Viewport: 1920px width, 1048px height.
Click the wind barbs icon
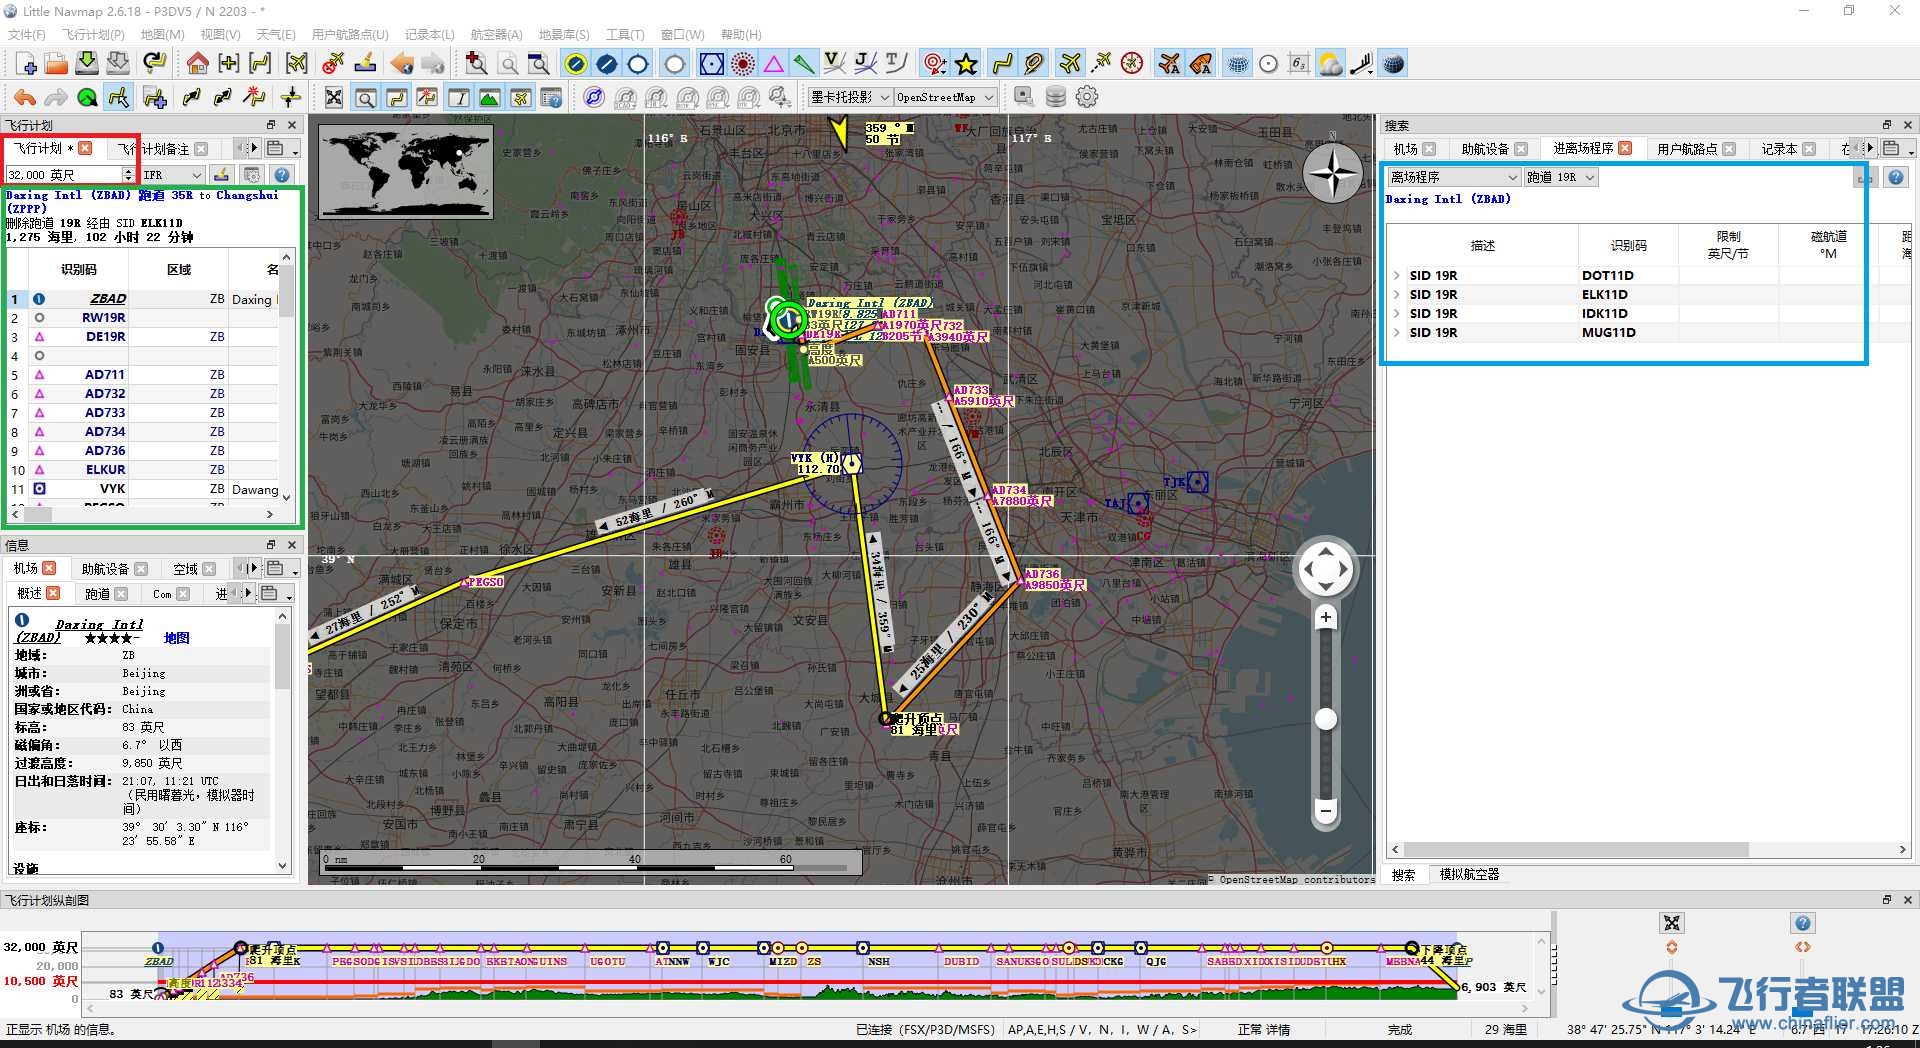tap(1361, 64)
